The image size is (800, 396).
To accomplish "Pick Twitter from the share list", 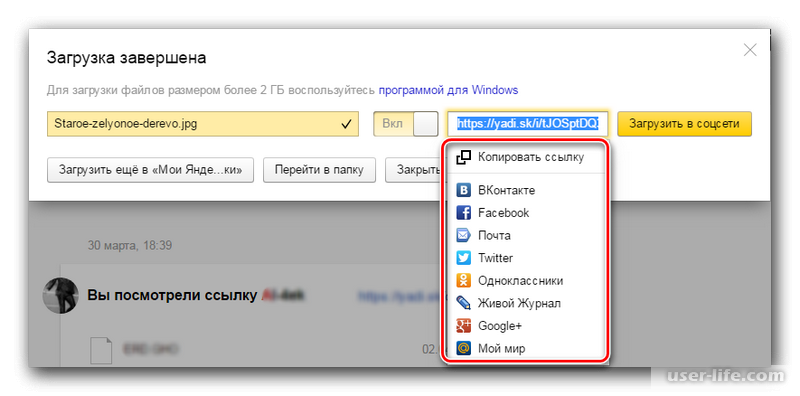I will pos(526,258).
